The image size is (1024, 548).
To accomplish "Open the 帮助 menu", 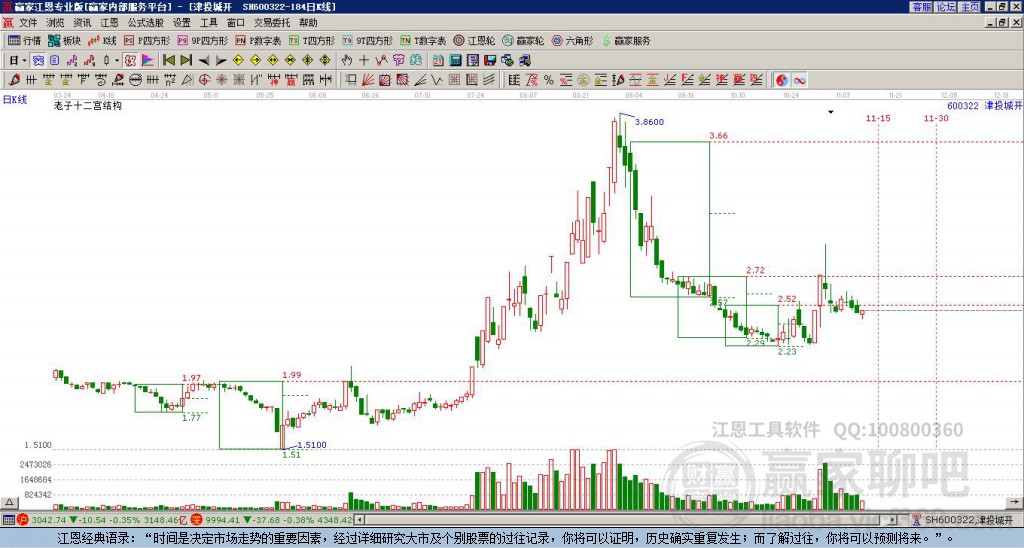I will click(x=308, y=23).
